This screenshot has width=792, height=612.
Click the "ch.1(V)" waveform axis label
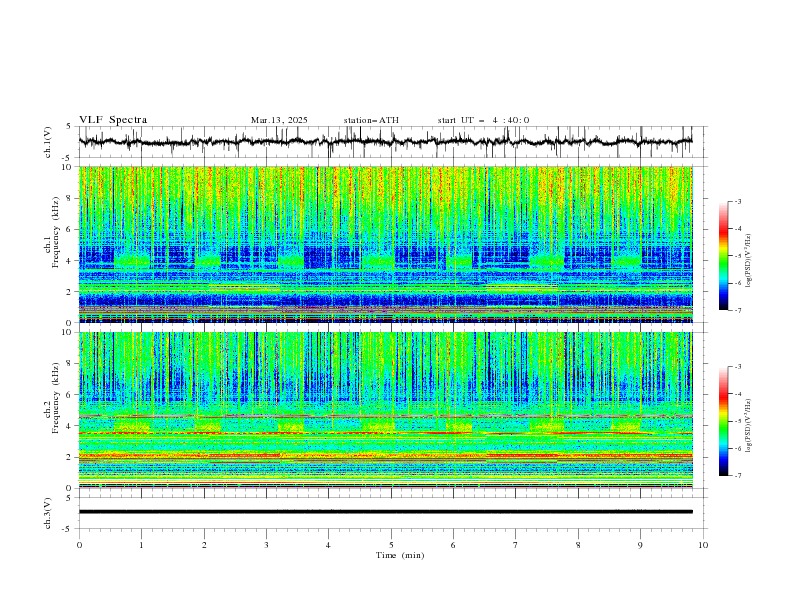(x=48, y=142)
